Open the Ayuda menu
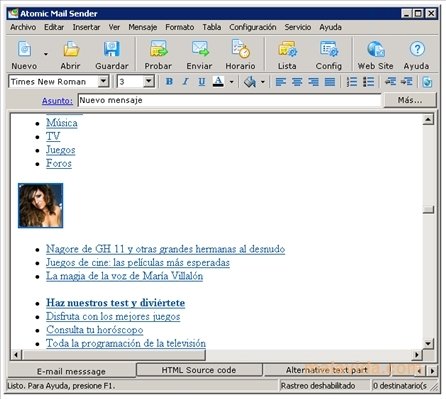 point(330,27)
